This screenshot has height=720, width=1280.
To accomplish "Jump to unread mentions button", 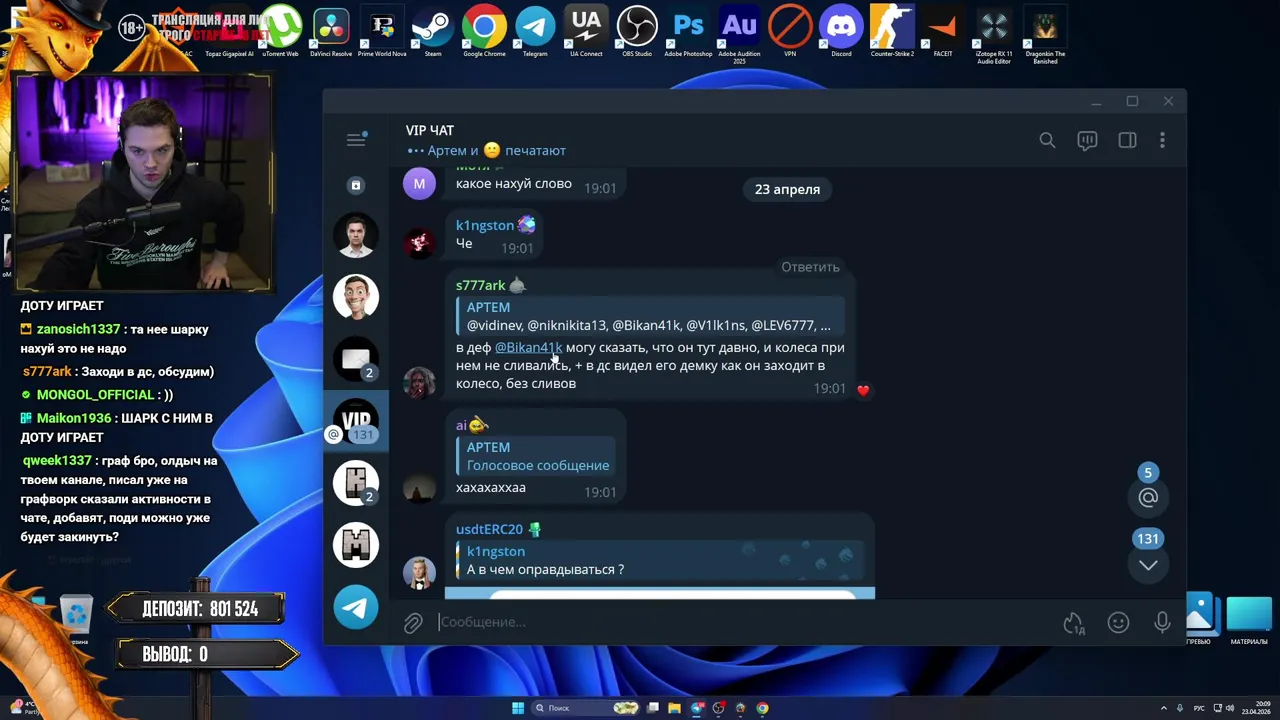I will pyautogui.click(x=1148, y=497).
